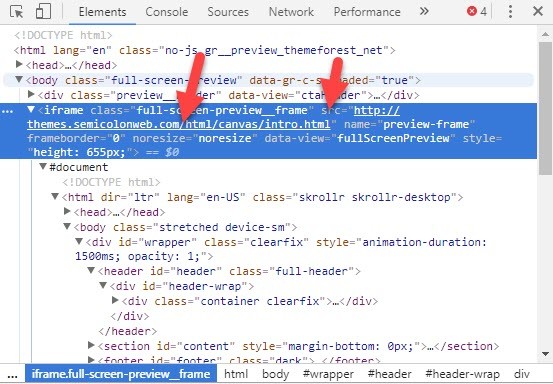Viewport: 553px width, 384px height.
Task: Click the red error count indicator
Action: click(x=477, y=12)
